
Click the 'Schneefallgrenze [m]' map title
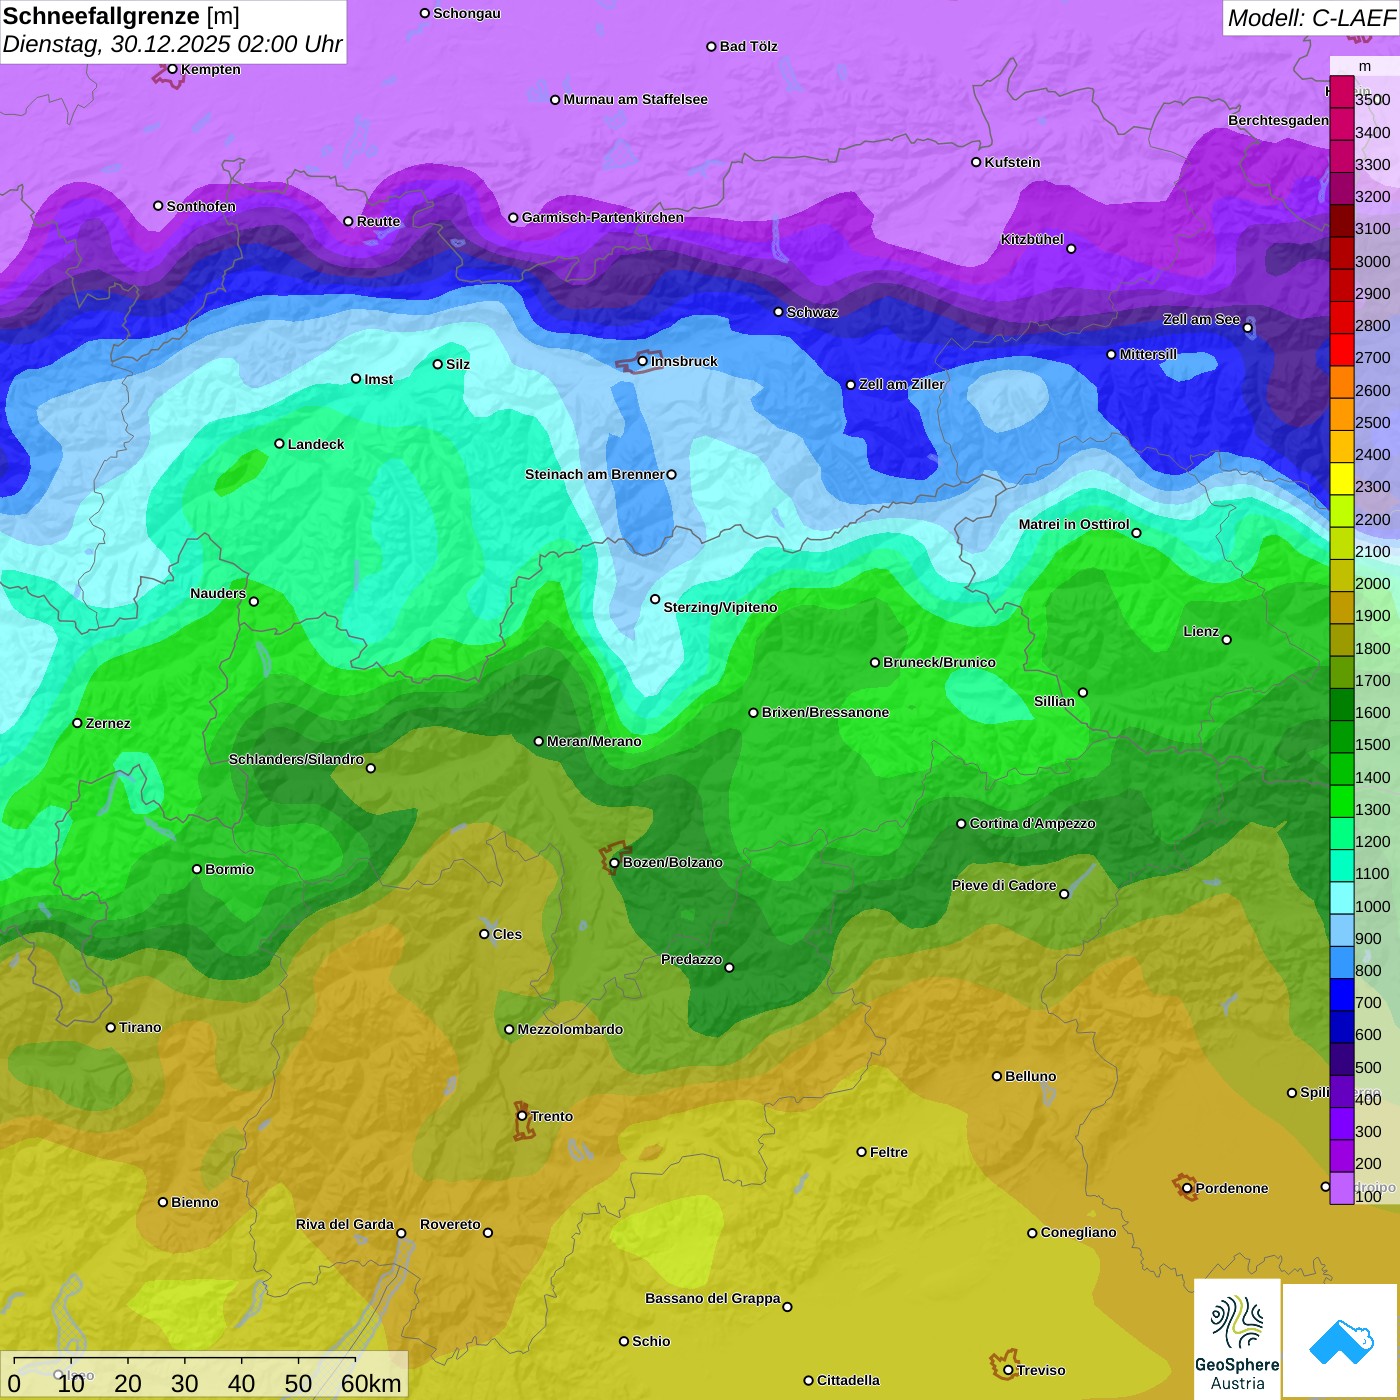click(x=121, y=16)
